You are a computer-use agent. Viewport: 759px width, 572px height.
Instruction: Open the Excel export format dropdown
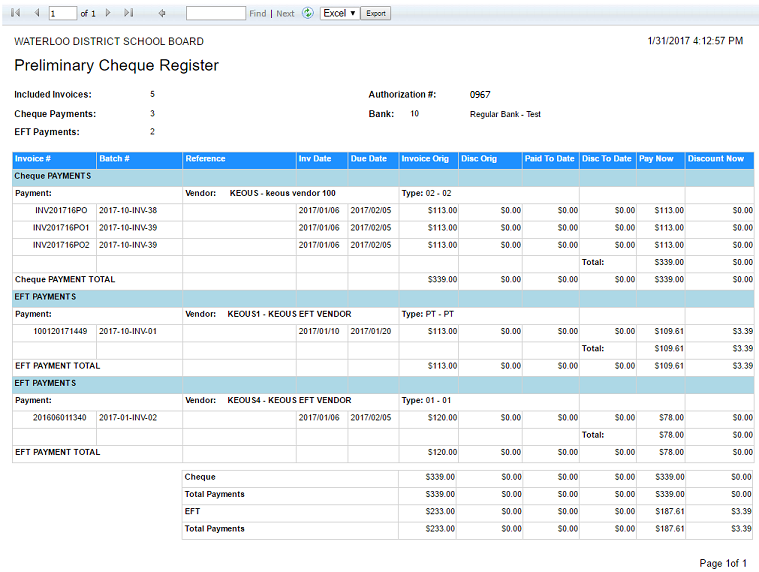(339, 13)
